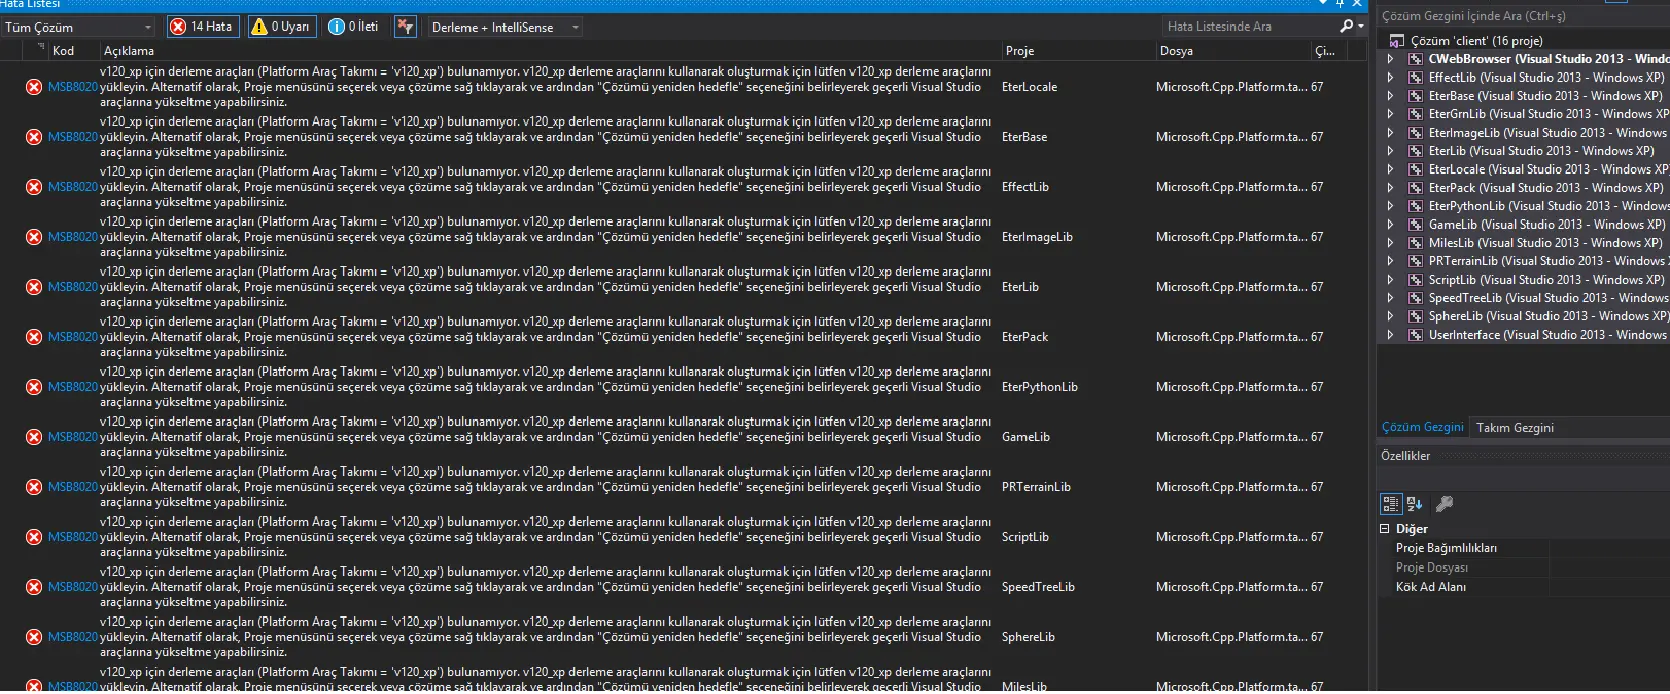1670x694 pixels.
Task: Click the Hata Listesinde Ara search field
Action: (1250, 27)
